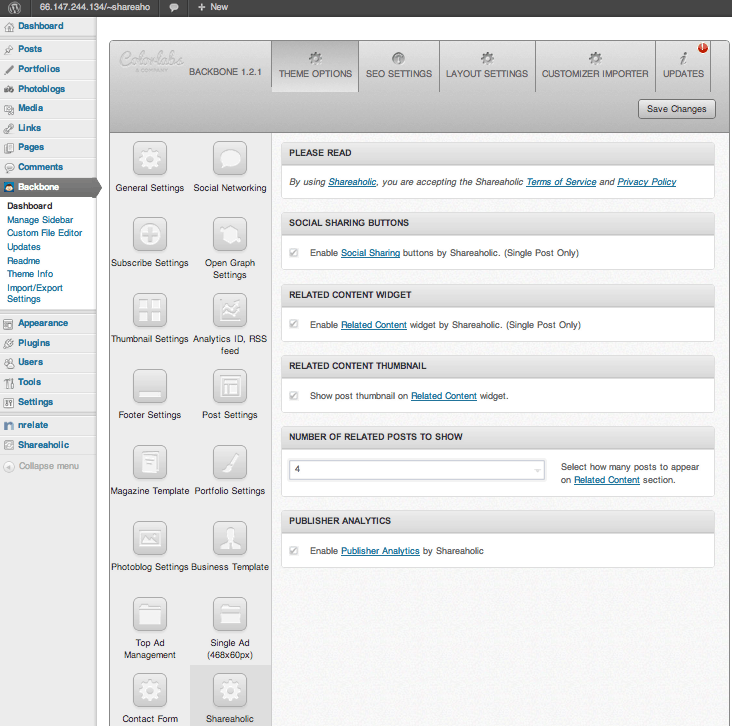Click the Colorlabs logo
The height and width of the screenshot is (726, 732).
(151, 61)
